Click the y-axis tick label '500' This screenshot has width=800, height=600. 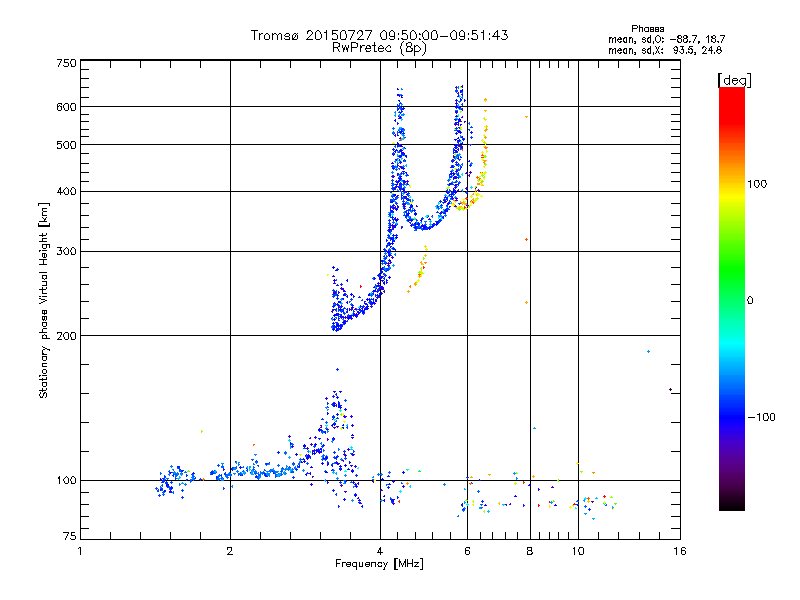pos(66,145)
